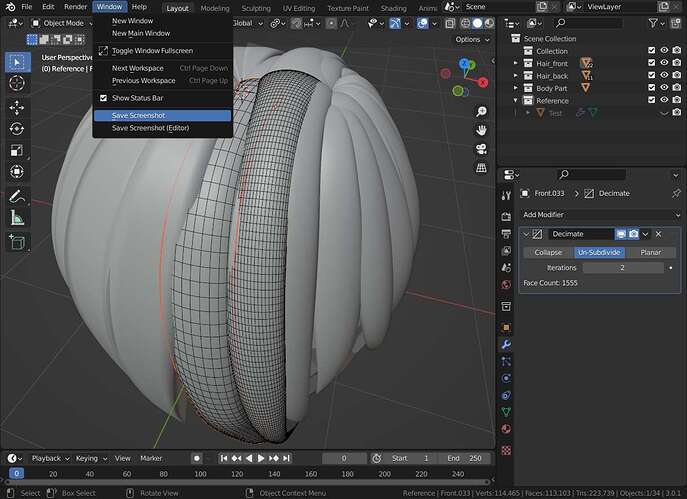
Task: Click the current frame number field
Action: [344, 458]
